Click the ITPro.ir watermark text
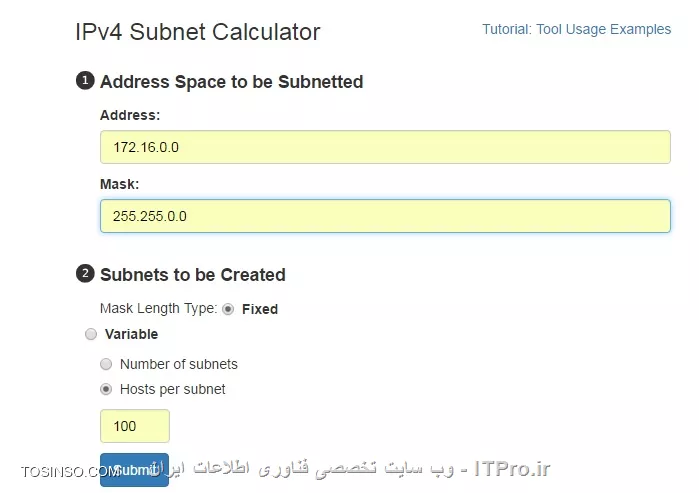 pos(512,468)
